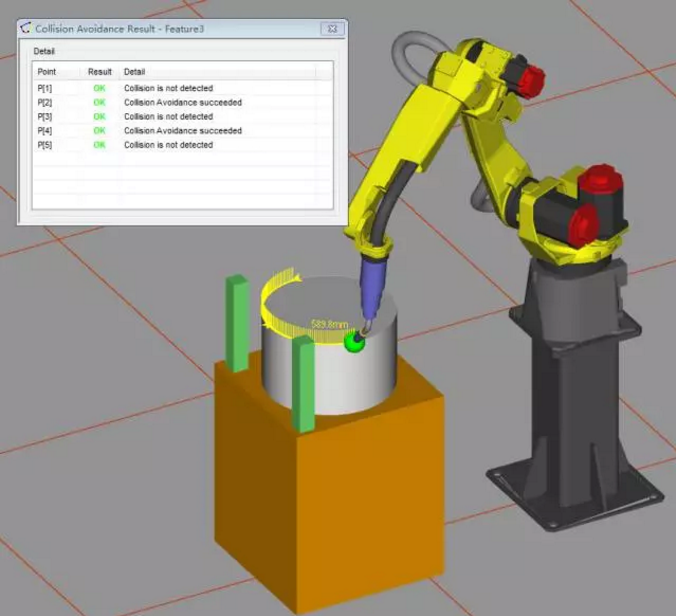
Task: Click the Detail column header
Action: pos(135,72)
